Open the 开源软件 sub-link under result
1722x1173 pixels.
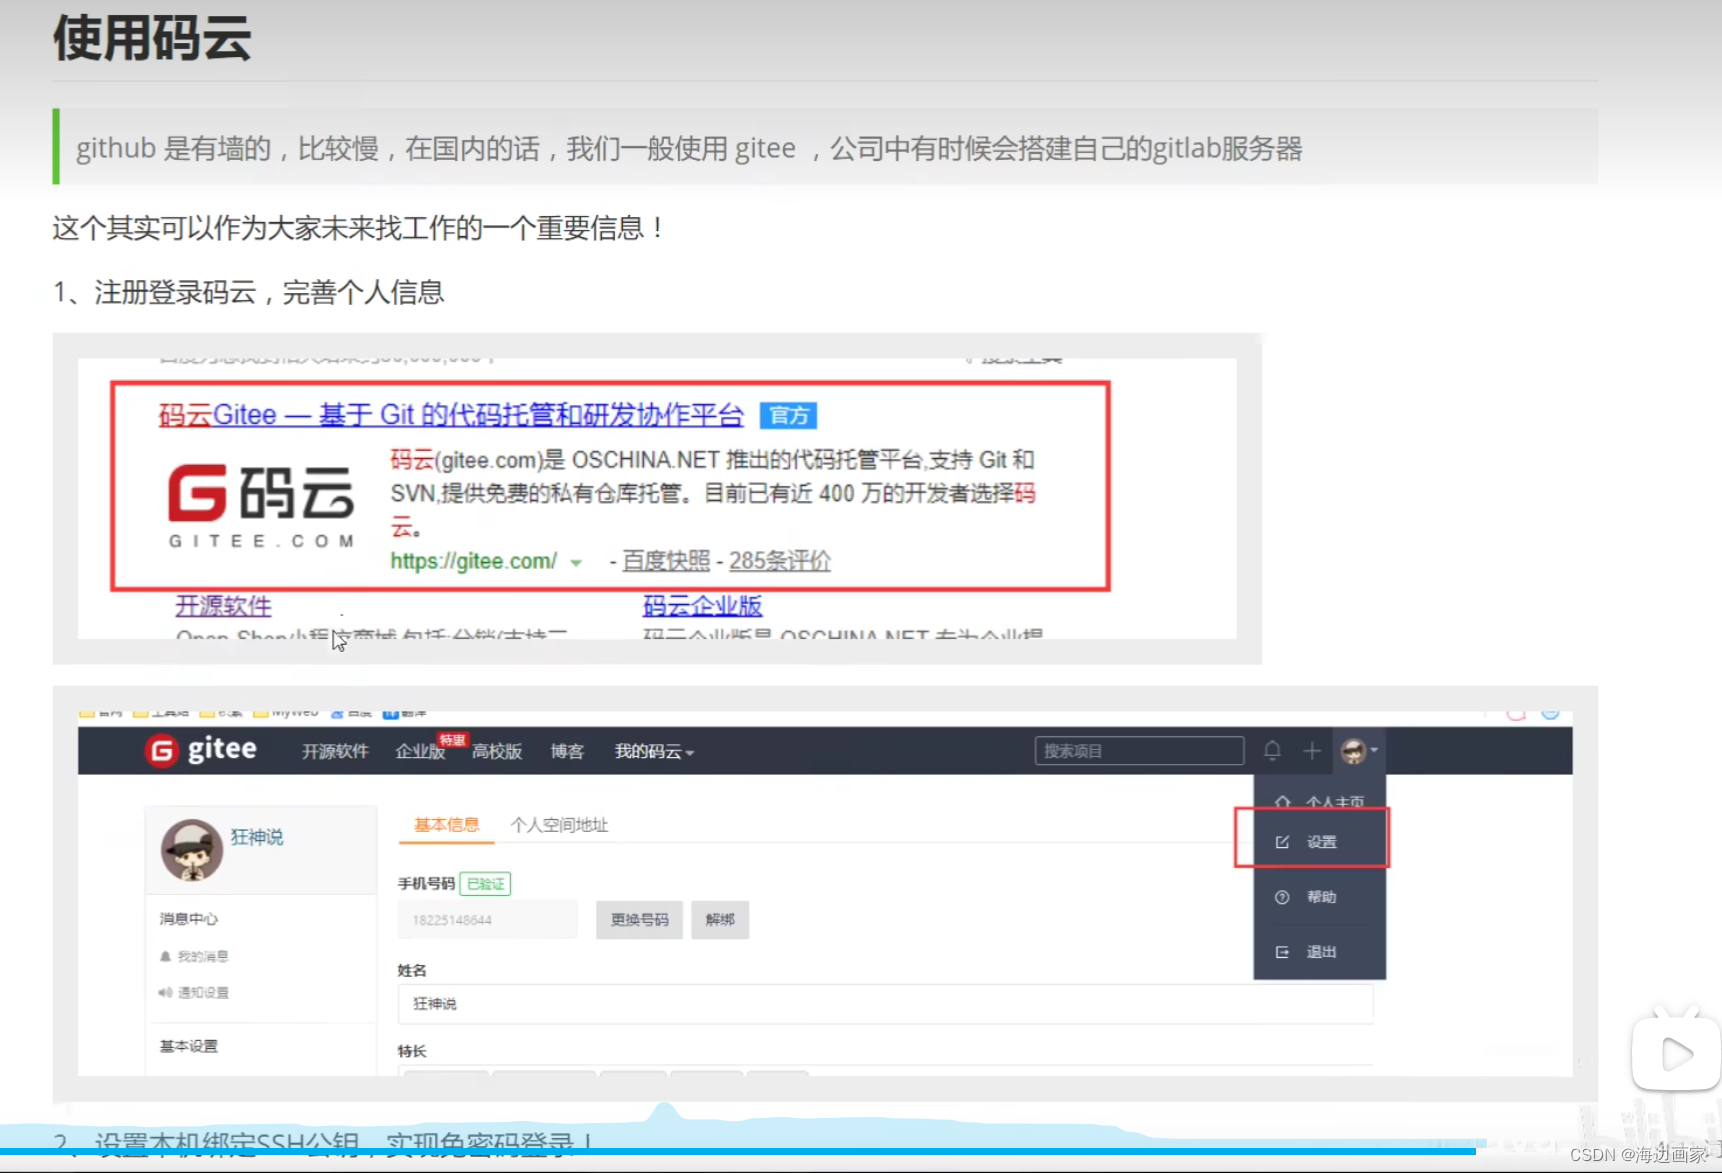223,606
